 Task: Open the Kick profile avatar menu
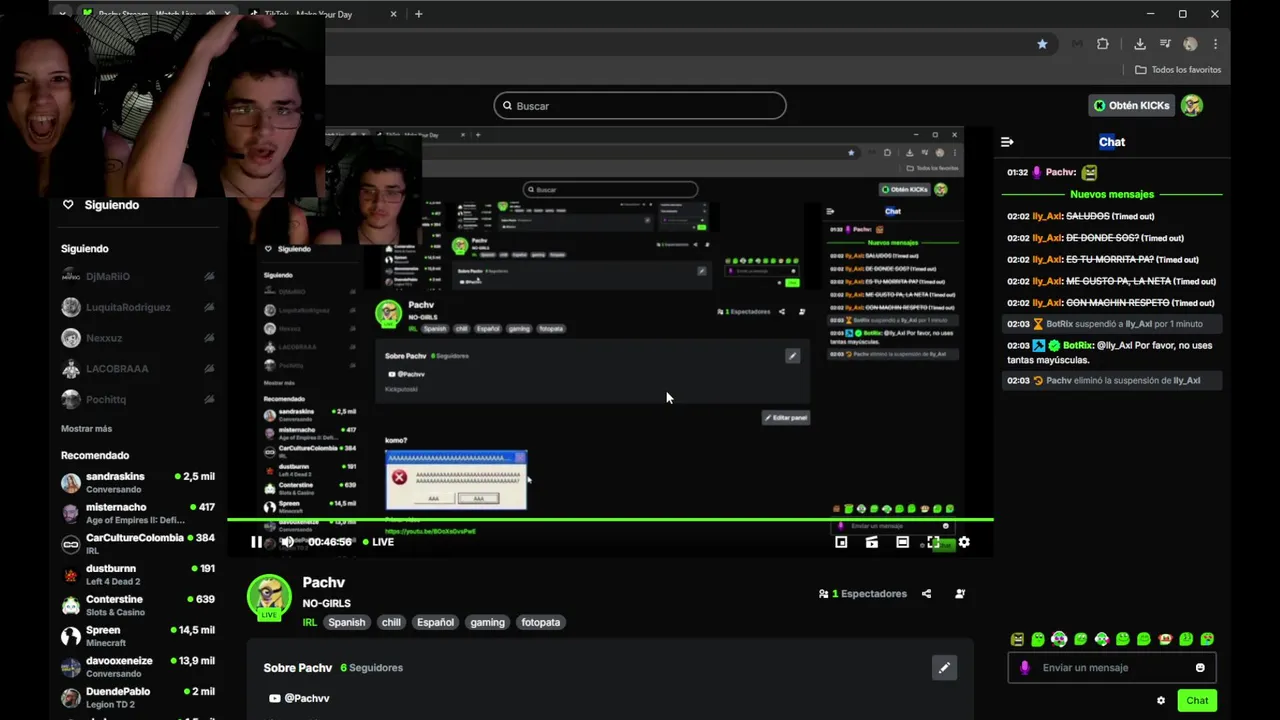pos(1192,105)
